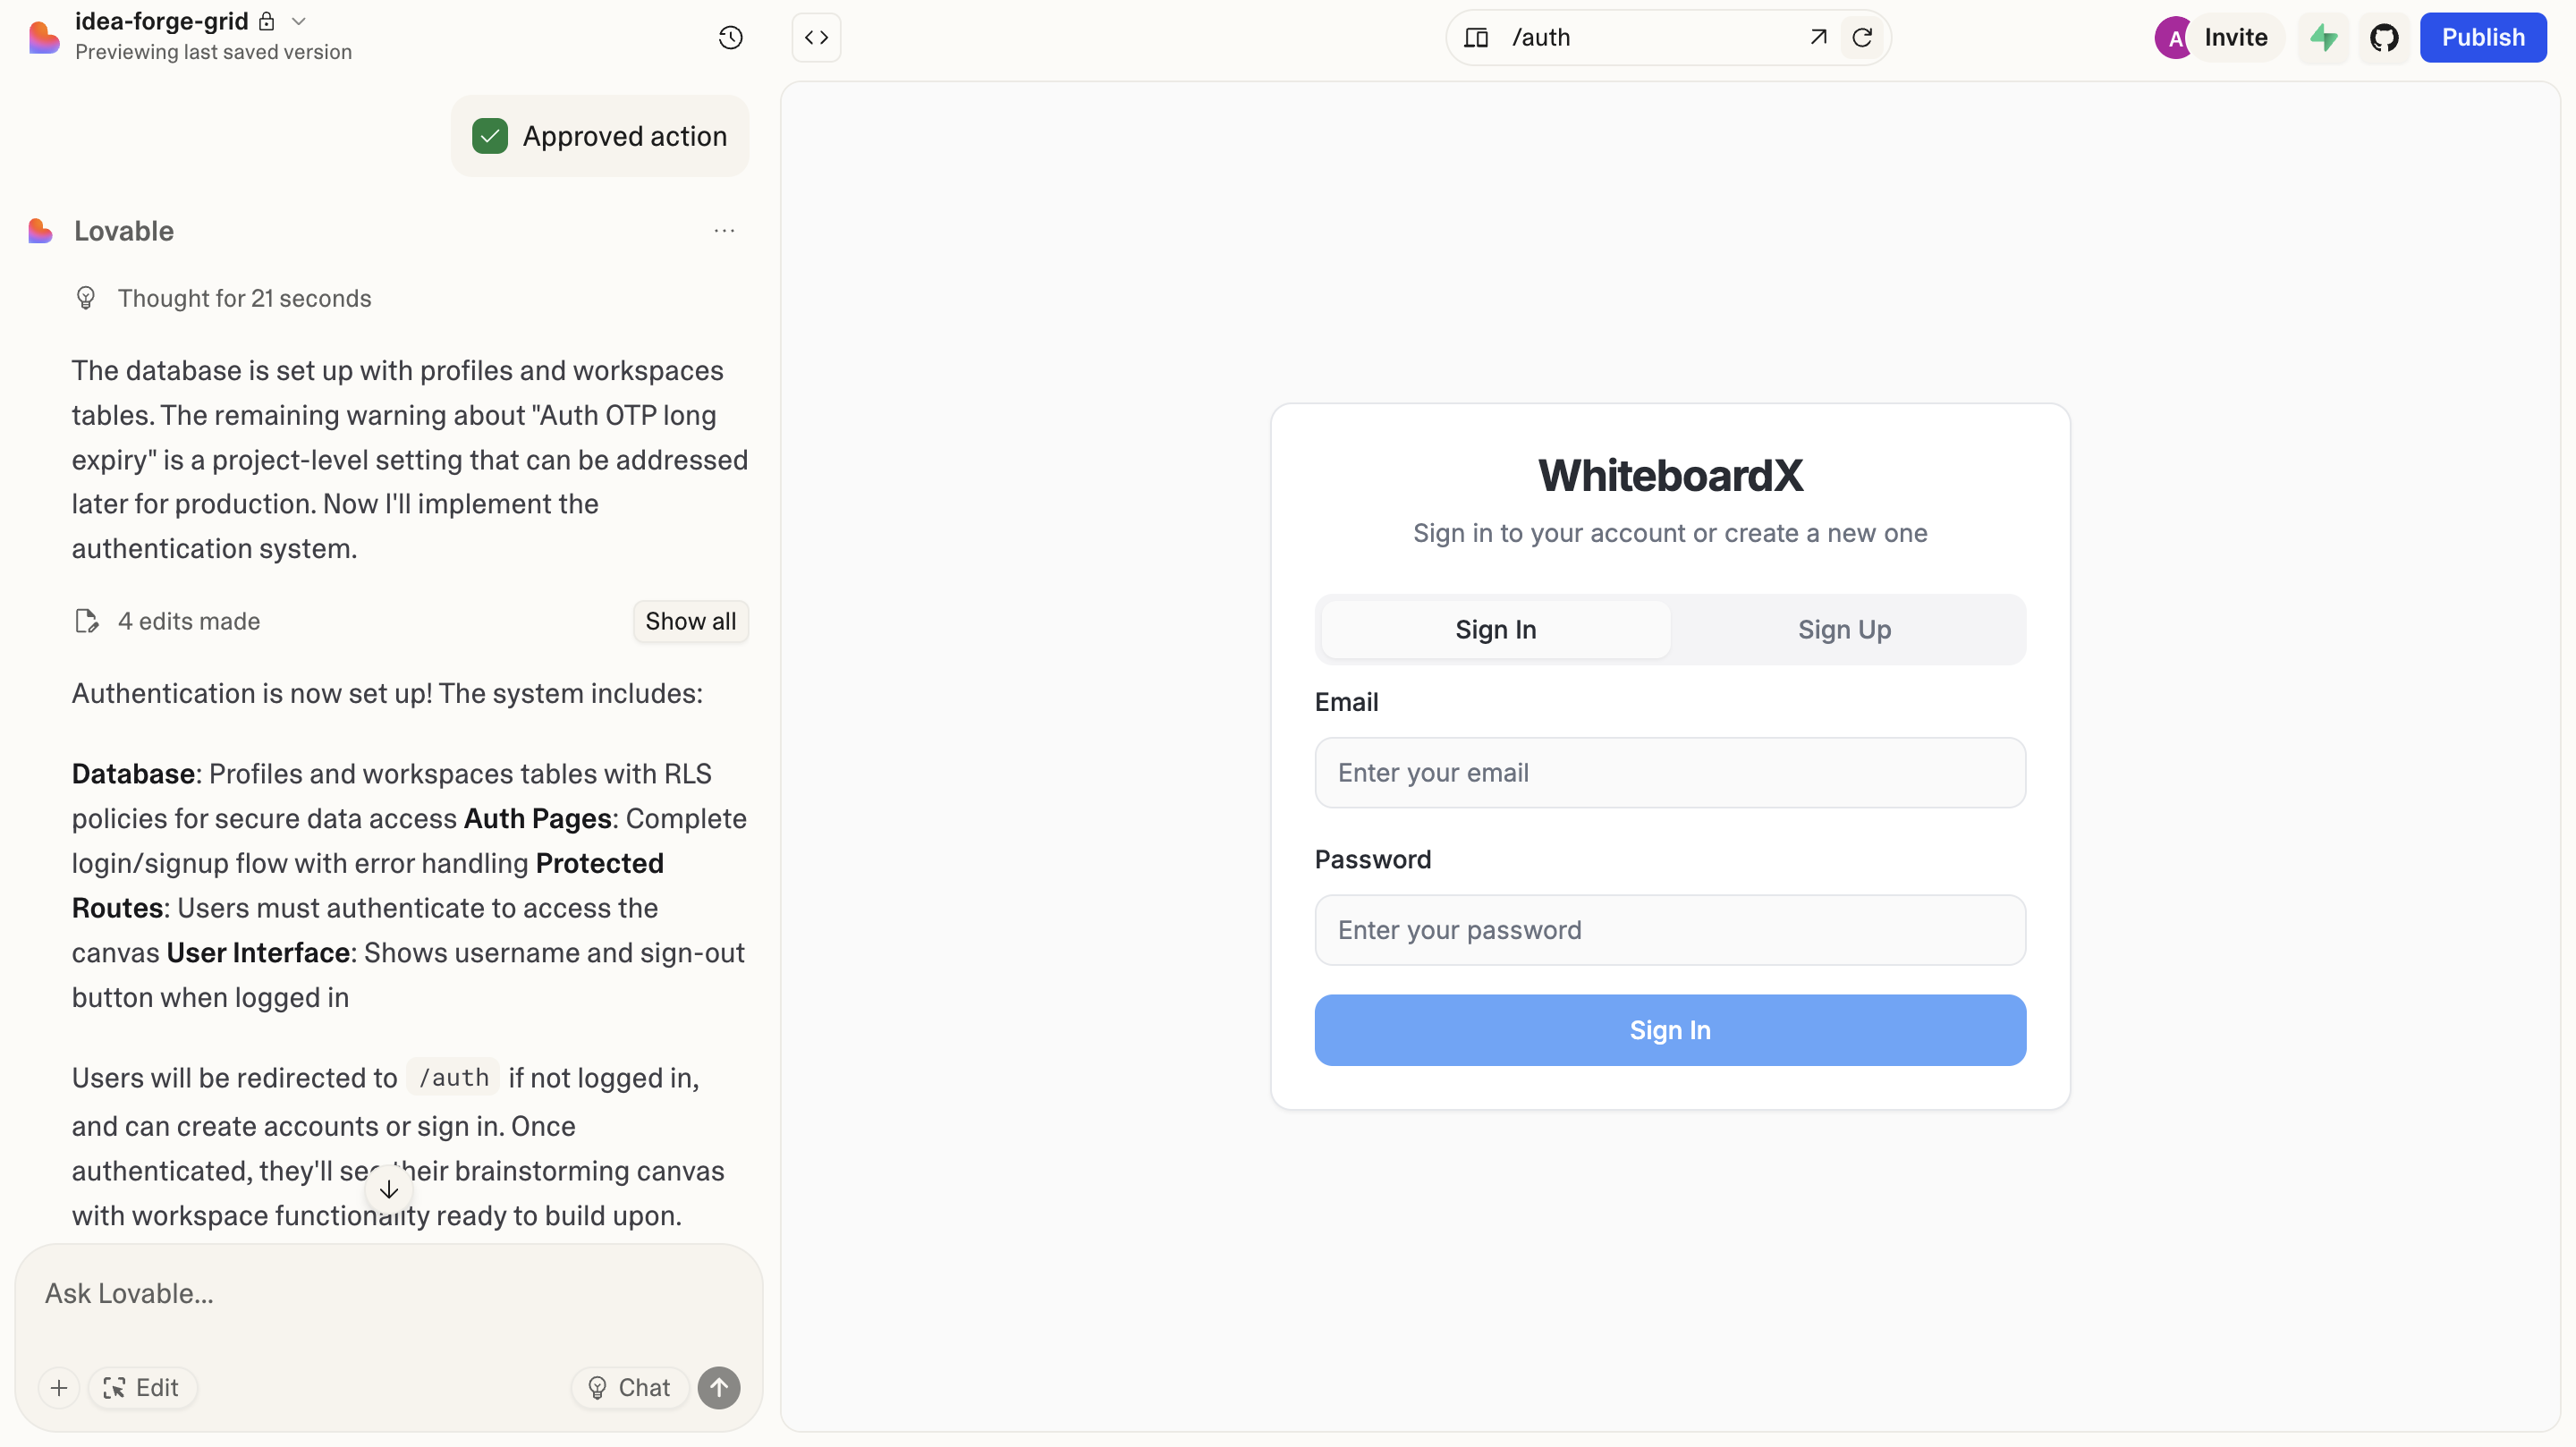Add attachment with plus button
This screenshot has height=1447, width=2576.
tap(59, 1387)
